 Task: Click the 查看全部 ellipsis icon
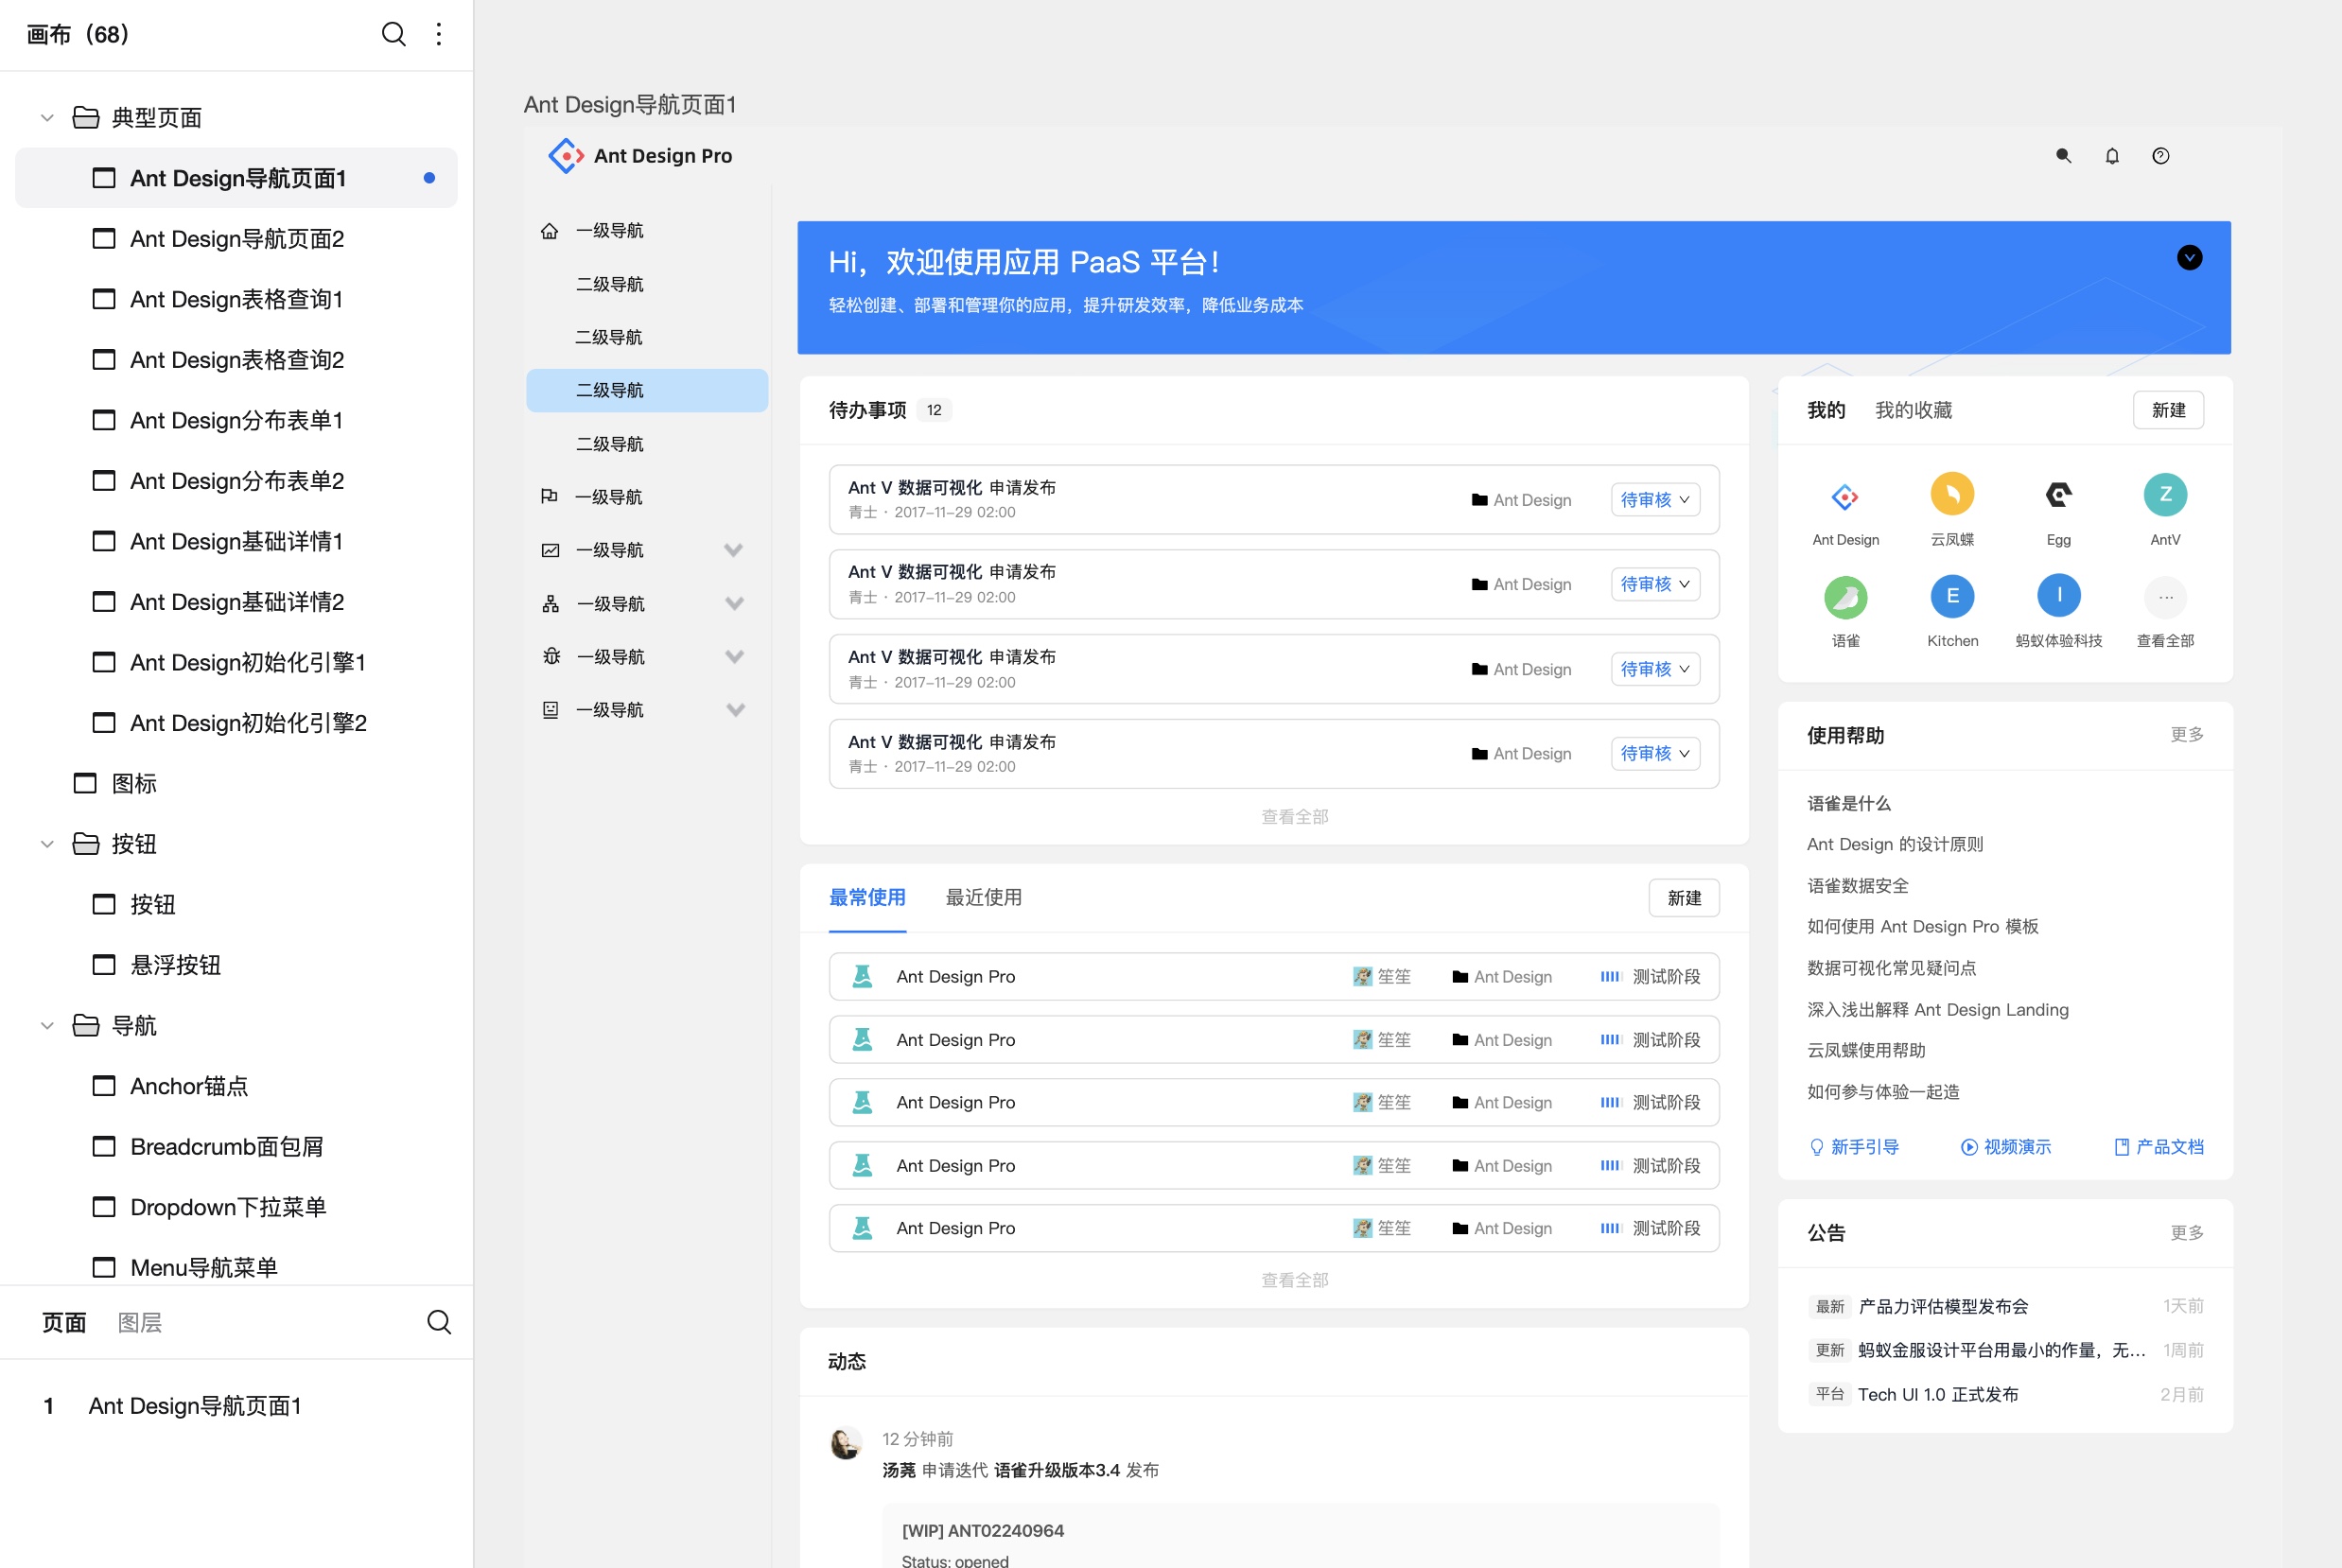[x=2165, y=597]
